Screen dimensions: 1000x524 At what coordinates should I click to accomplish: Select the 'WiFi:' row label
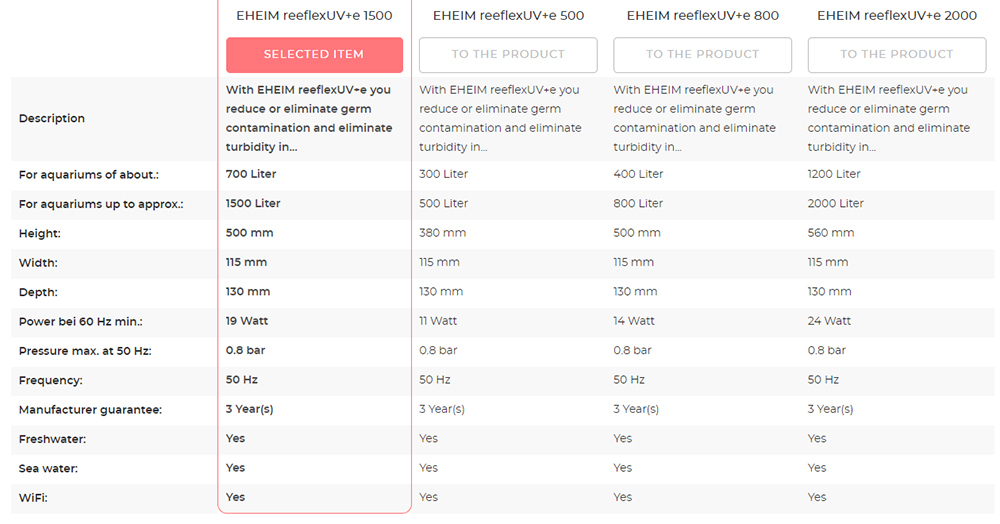coord(33,498)
